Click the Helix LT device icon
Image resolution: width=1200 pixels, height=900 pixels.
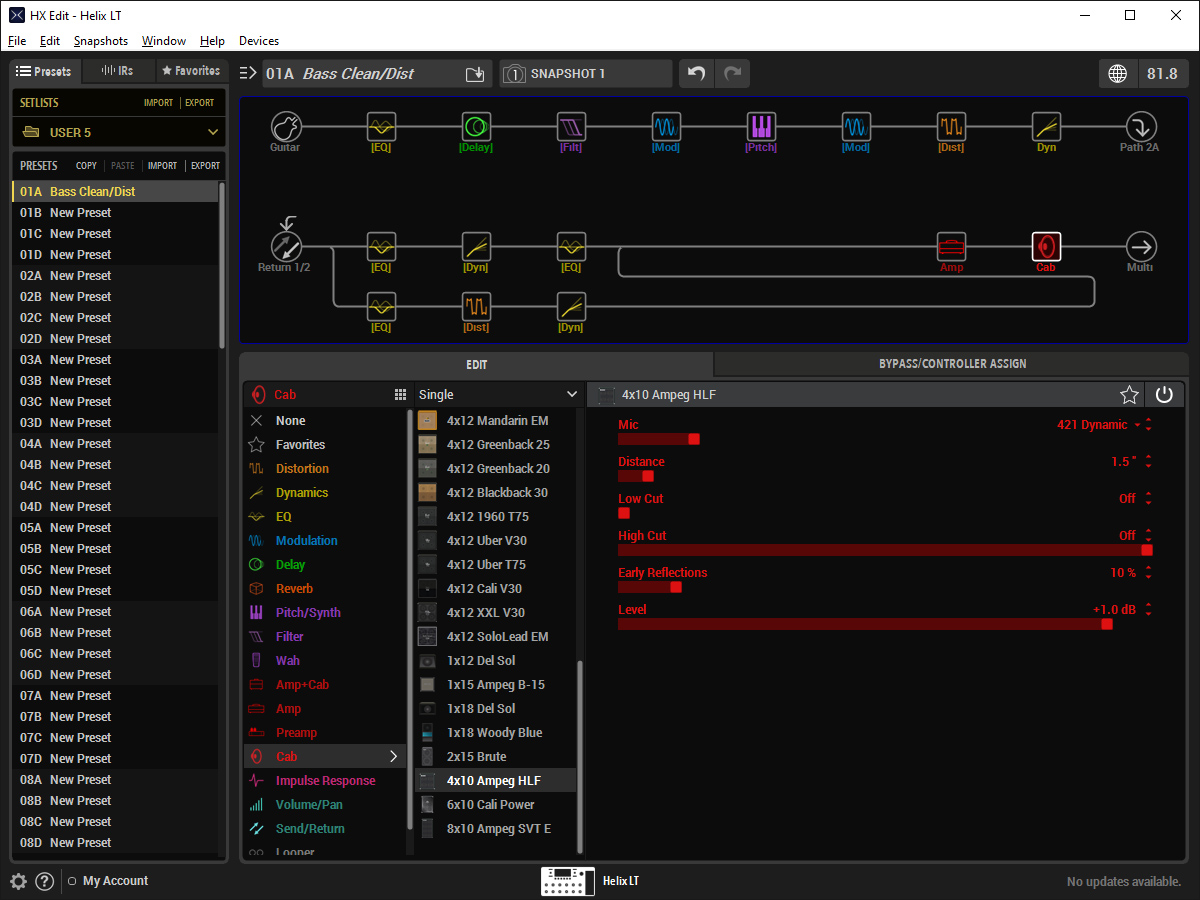(x=568, y=881)
